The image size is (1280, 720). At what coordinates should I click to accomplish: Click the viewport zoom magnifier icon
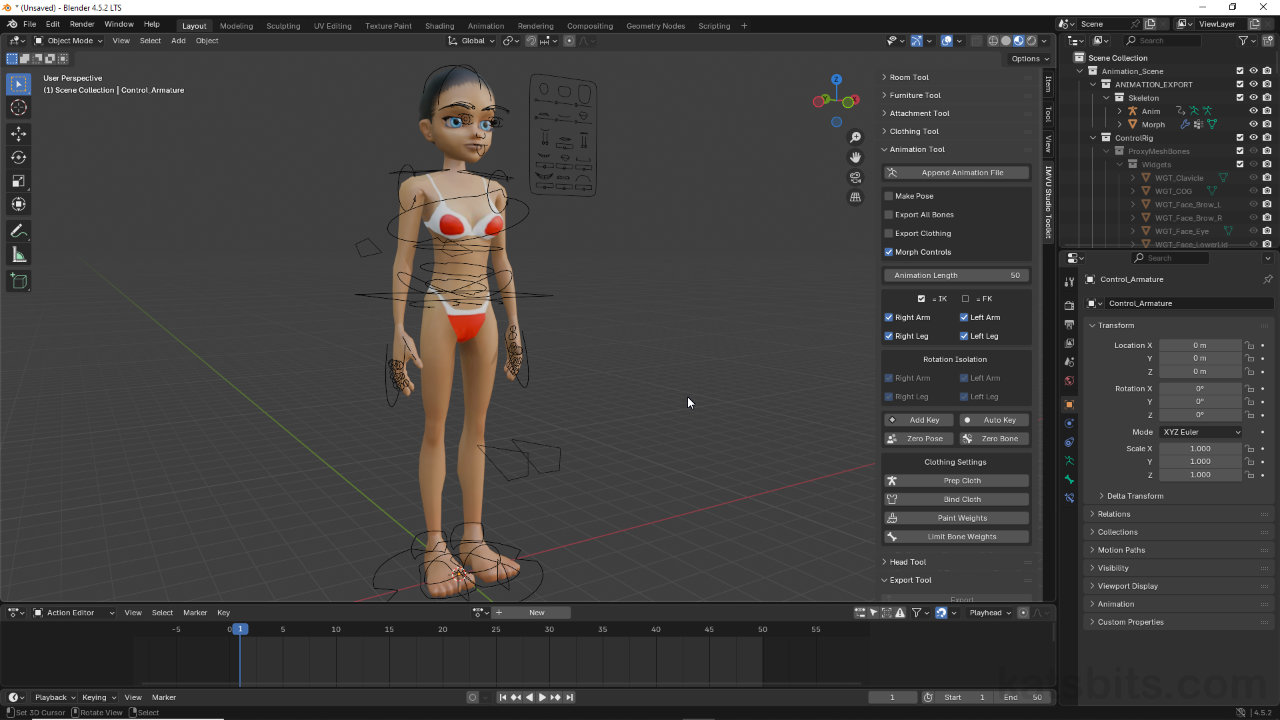[855, 137]
